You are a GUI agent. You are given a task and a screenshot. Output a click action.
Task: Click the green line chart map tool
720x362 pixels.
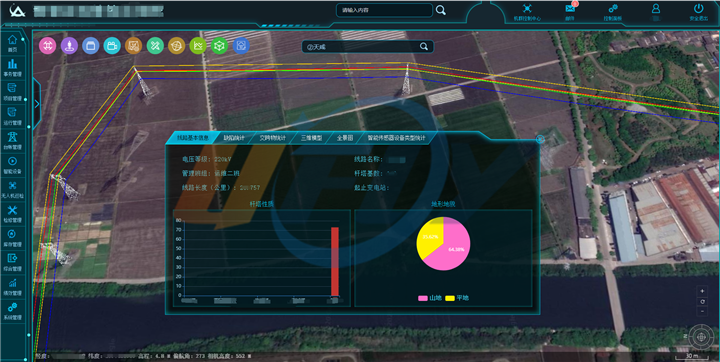[x=198, y=45]
